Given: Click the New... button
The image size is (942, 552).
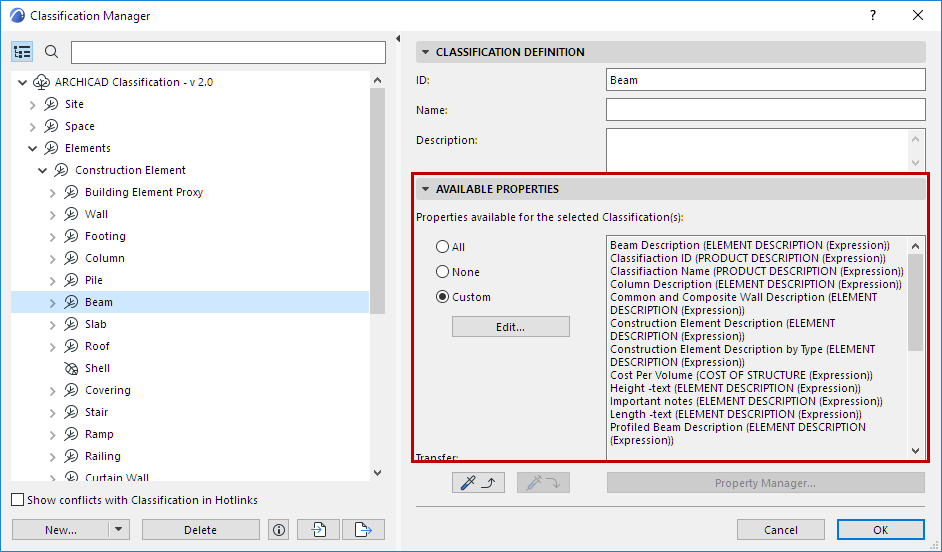Looking at the screenshot, I should (60, 530).
